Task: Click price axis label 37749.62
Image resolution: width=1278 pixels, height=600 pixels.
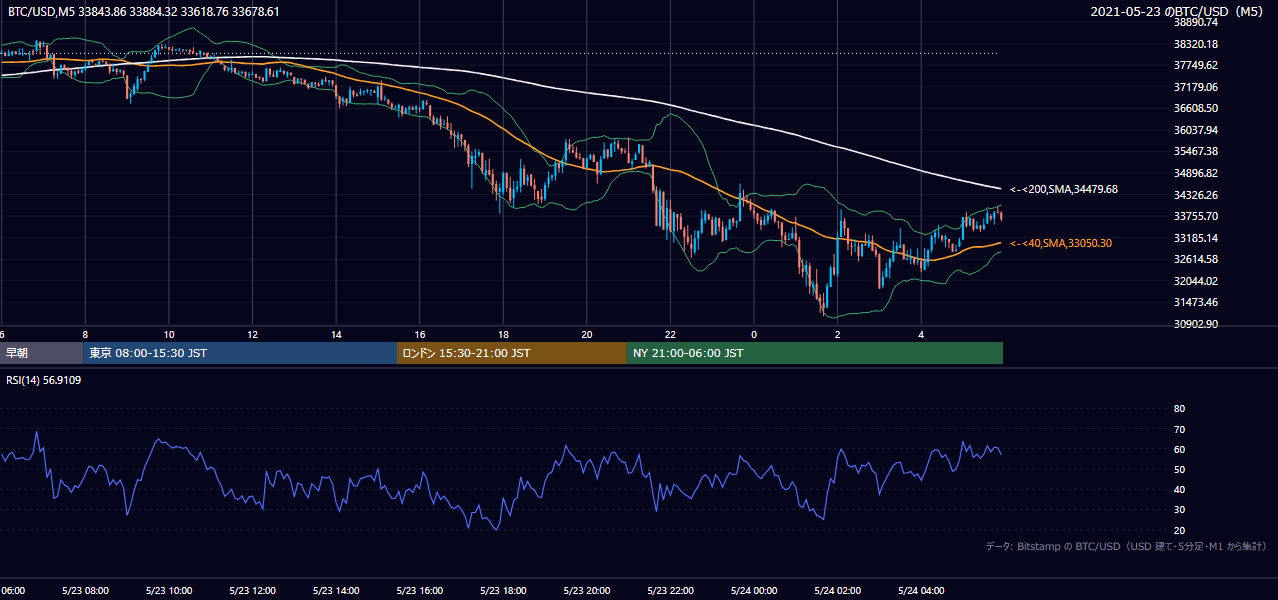Action: 1195,65
